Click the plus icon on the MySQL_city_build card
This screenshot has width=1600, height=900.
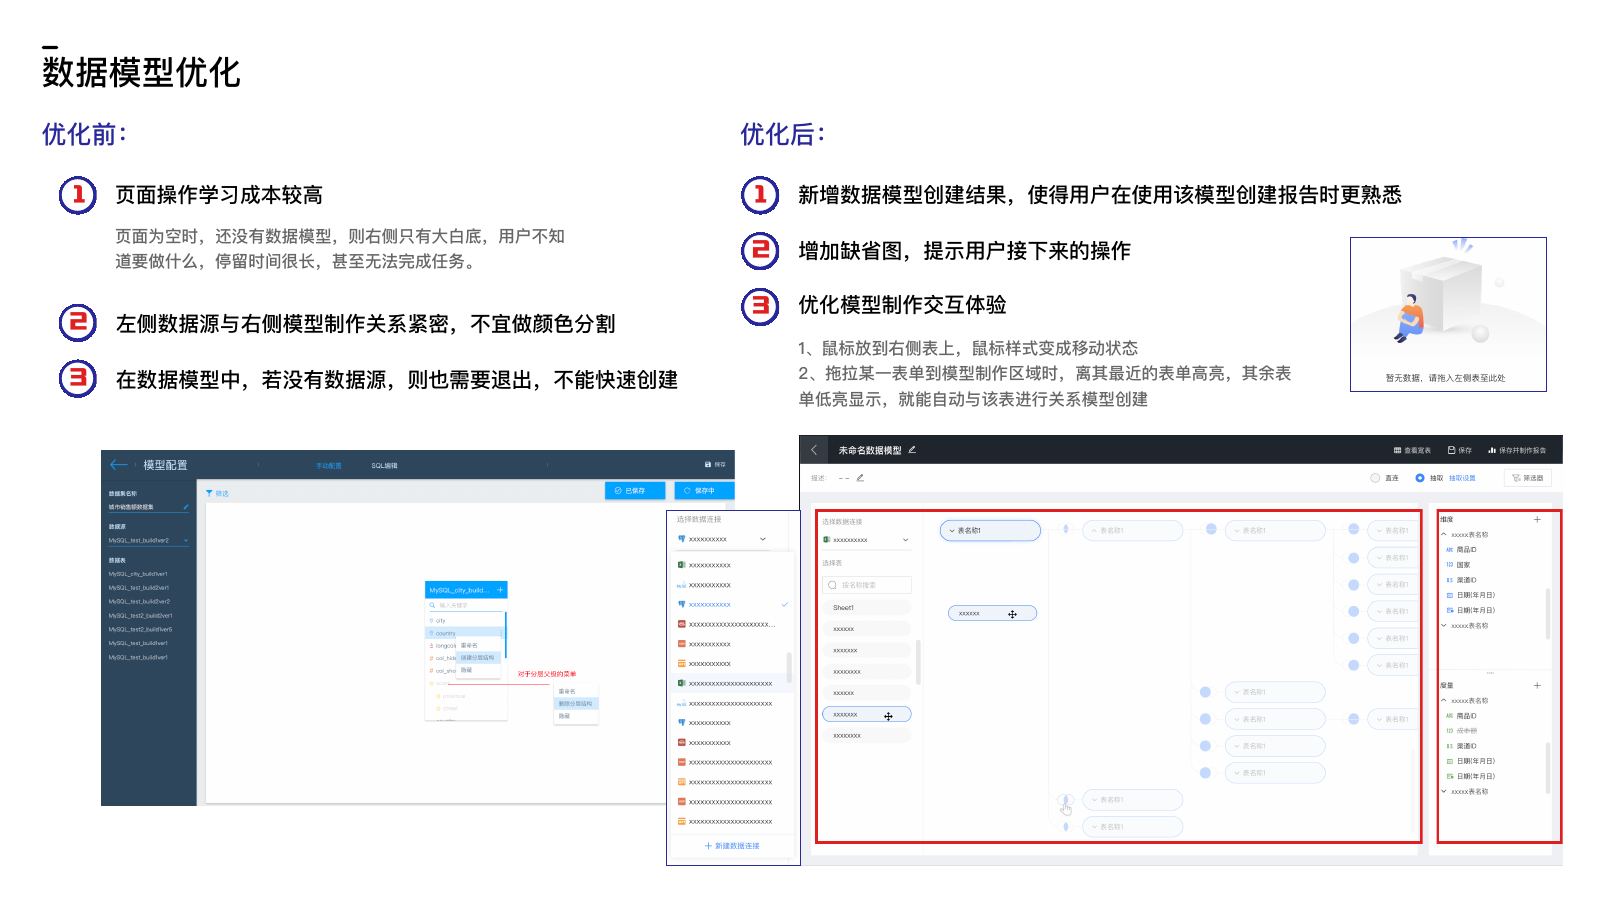pyautogui.click(x=500, y=590)
